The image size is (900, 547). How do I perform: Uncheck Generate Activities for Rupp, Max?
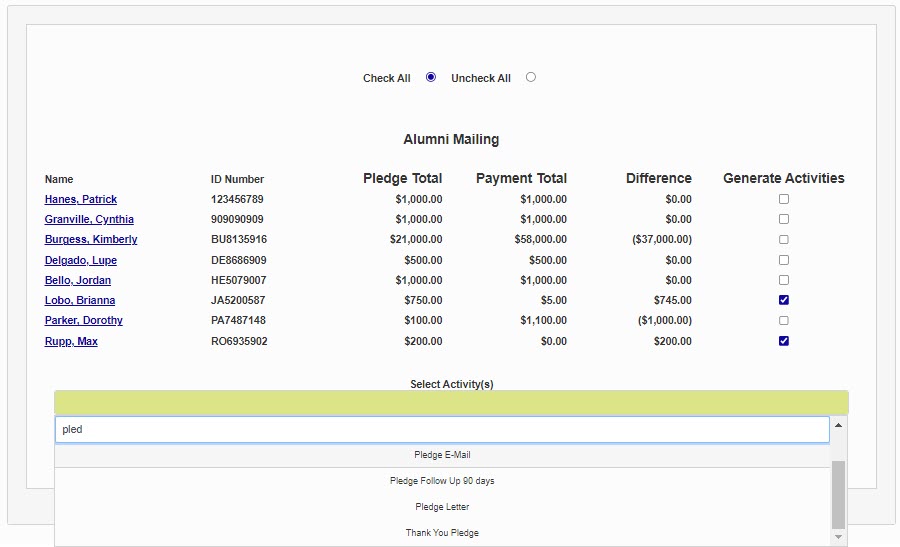(x=784, y=341)
